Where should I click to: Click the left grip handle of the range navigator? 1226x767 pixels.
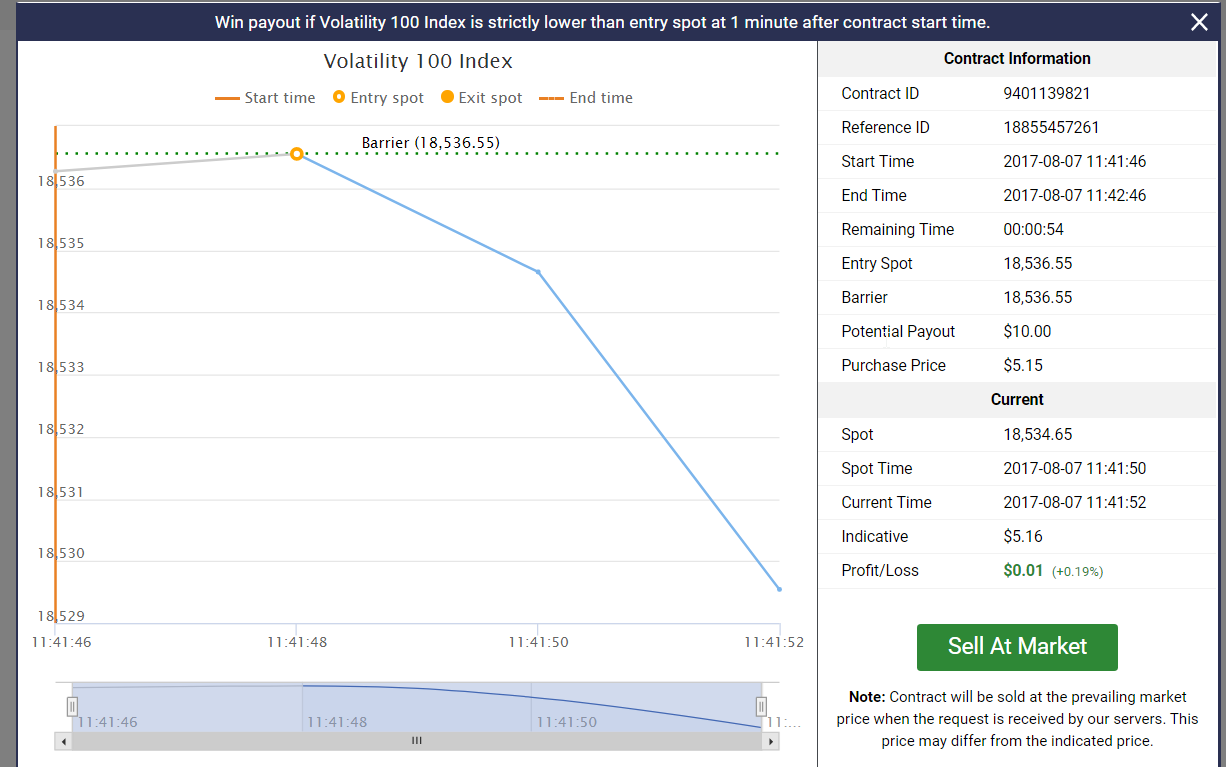click(x=71, y=706)
